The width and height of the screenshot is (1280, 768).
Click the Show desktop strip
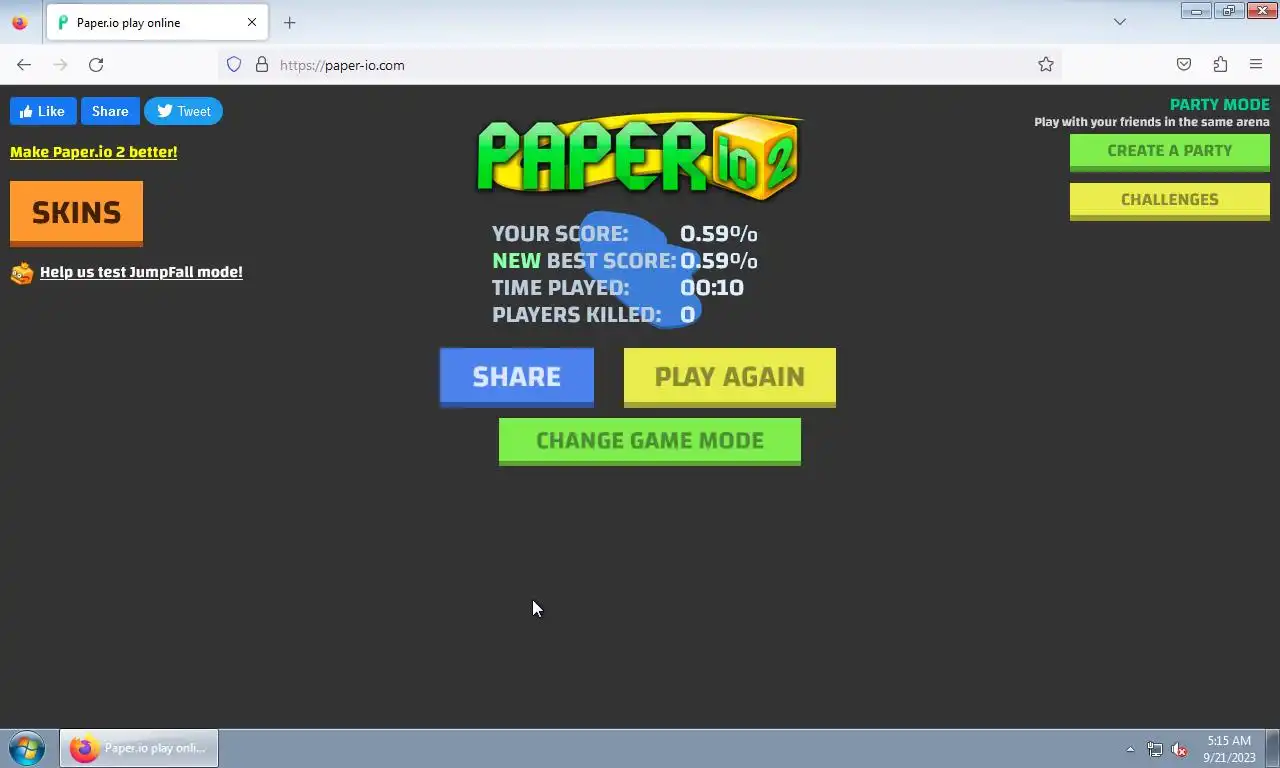tap(1273, 748)
